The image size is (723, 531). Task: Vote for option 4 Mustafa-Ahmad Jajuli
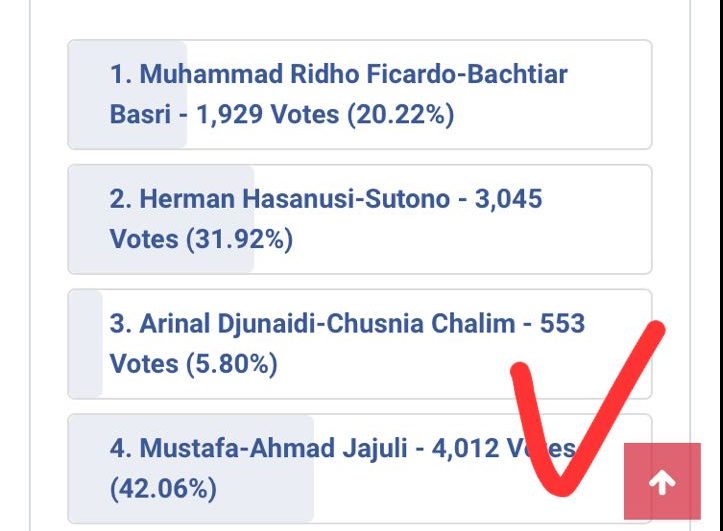[x=340, y=468]
